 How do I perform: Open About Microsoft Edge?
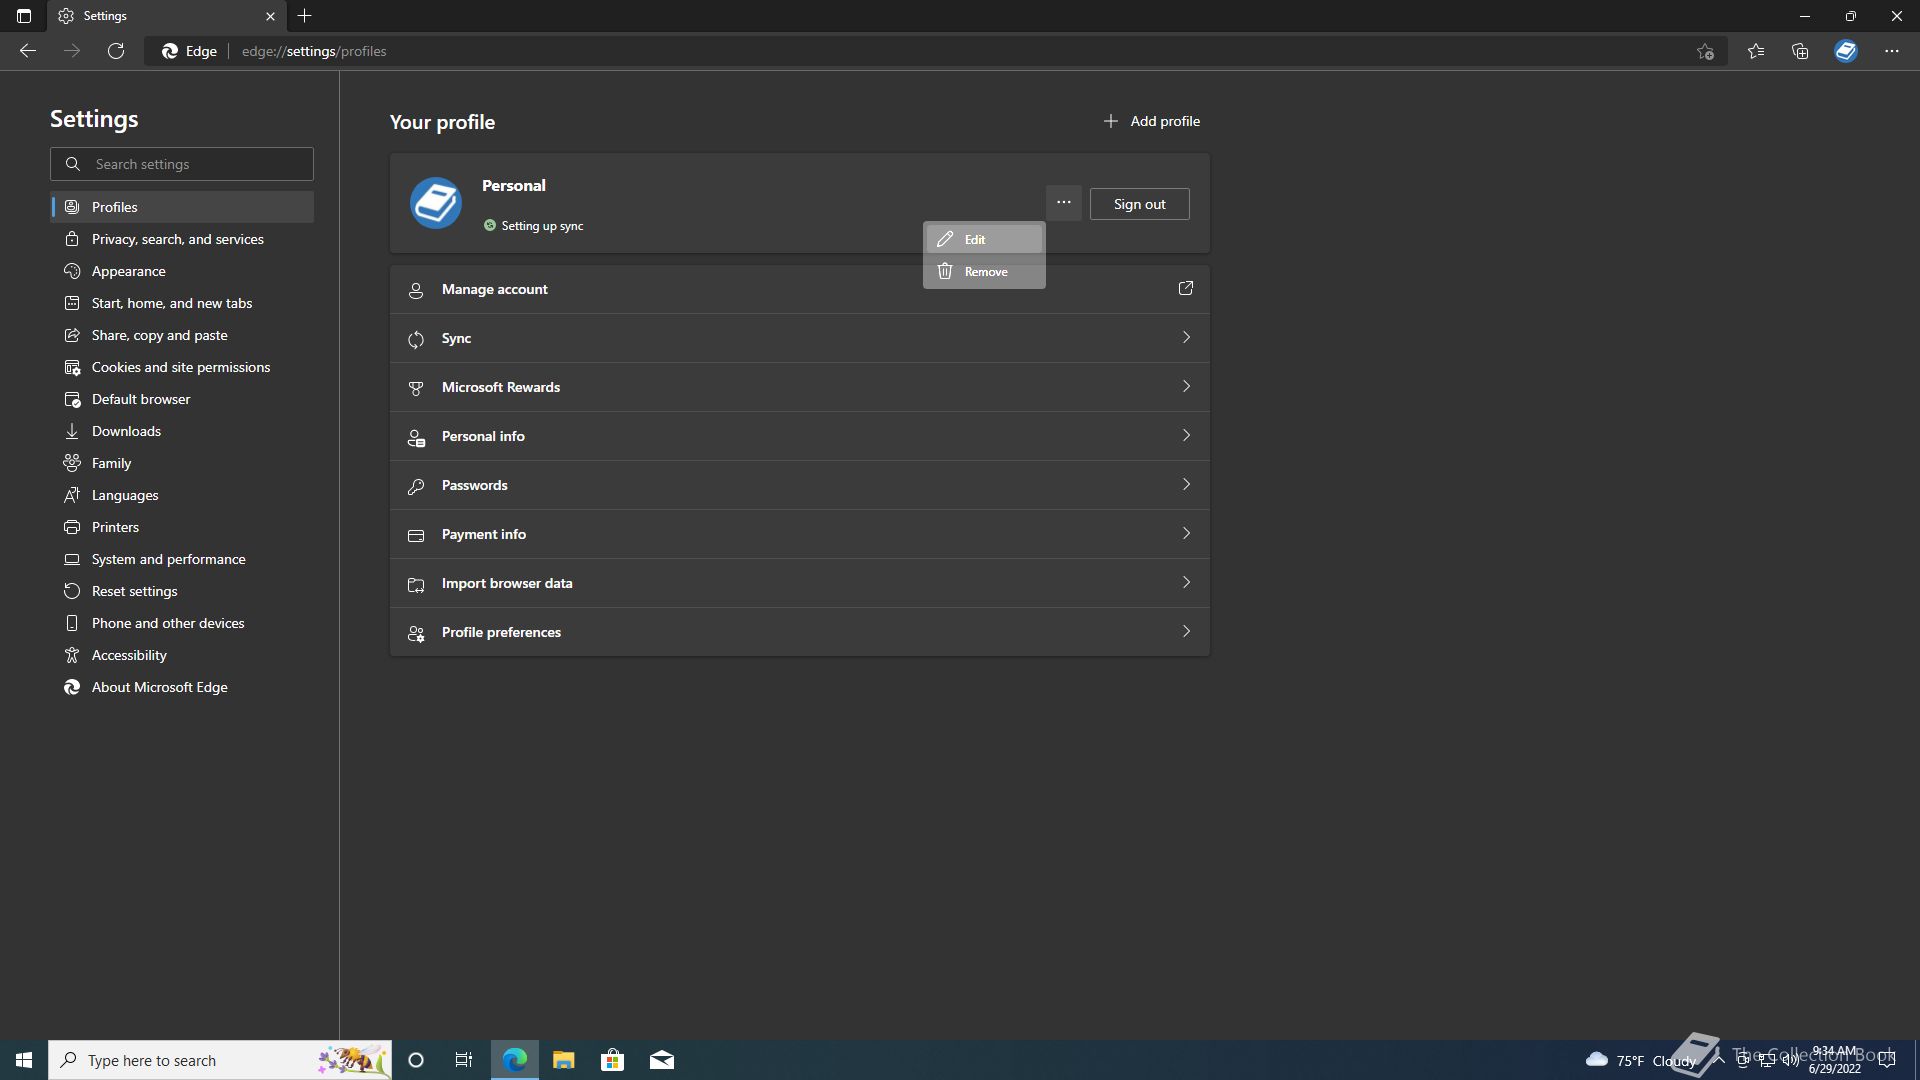182,687
